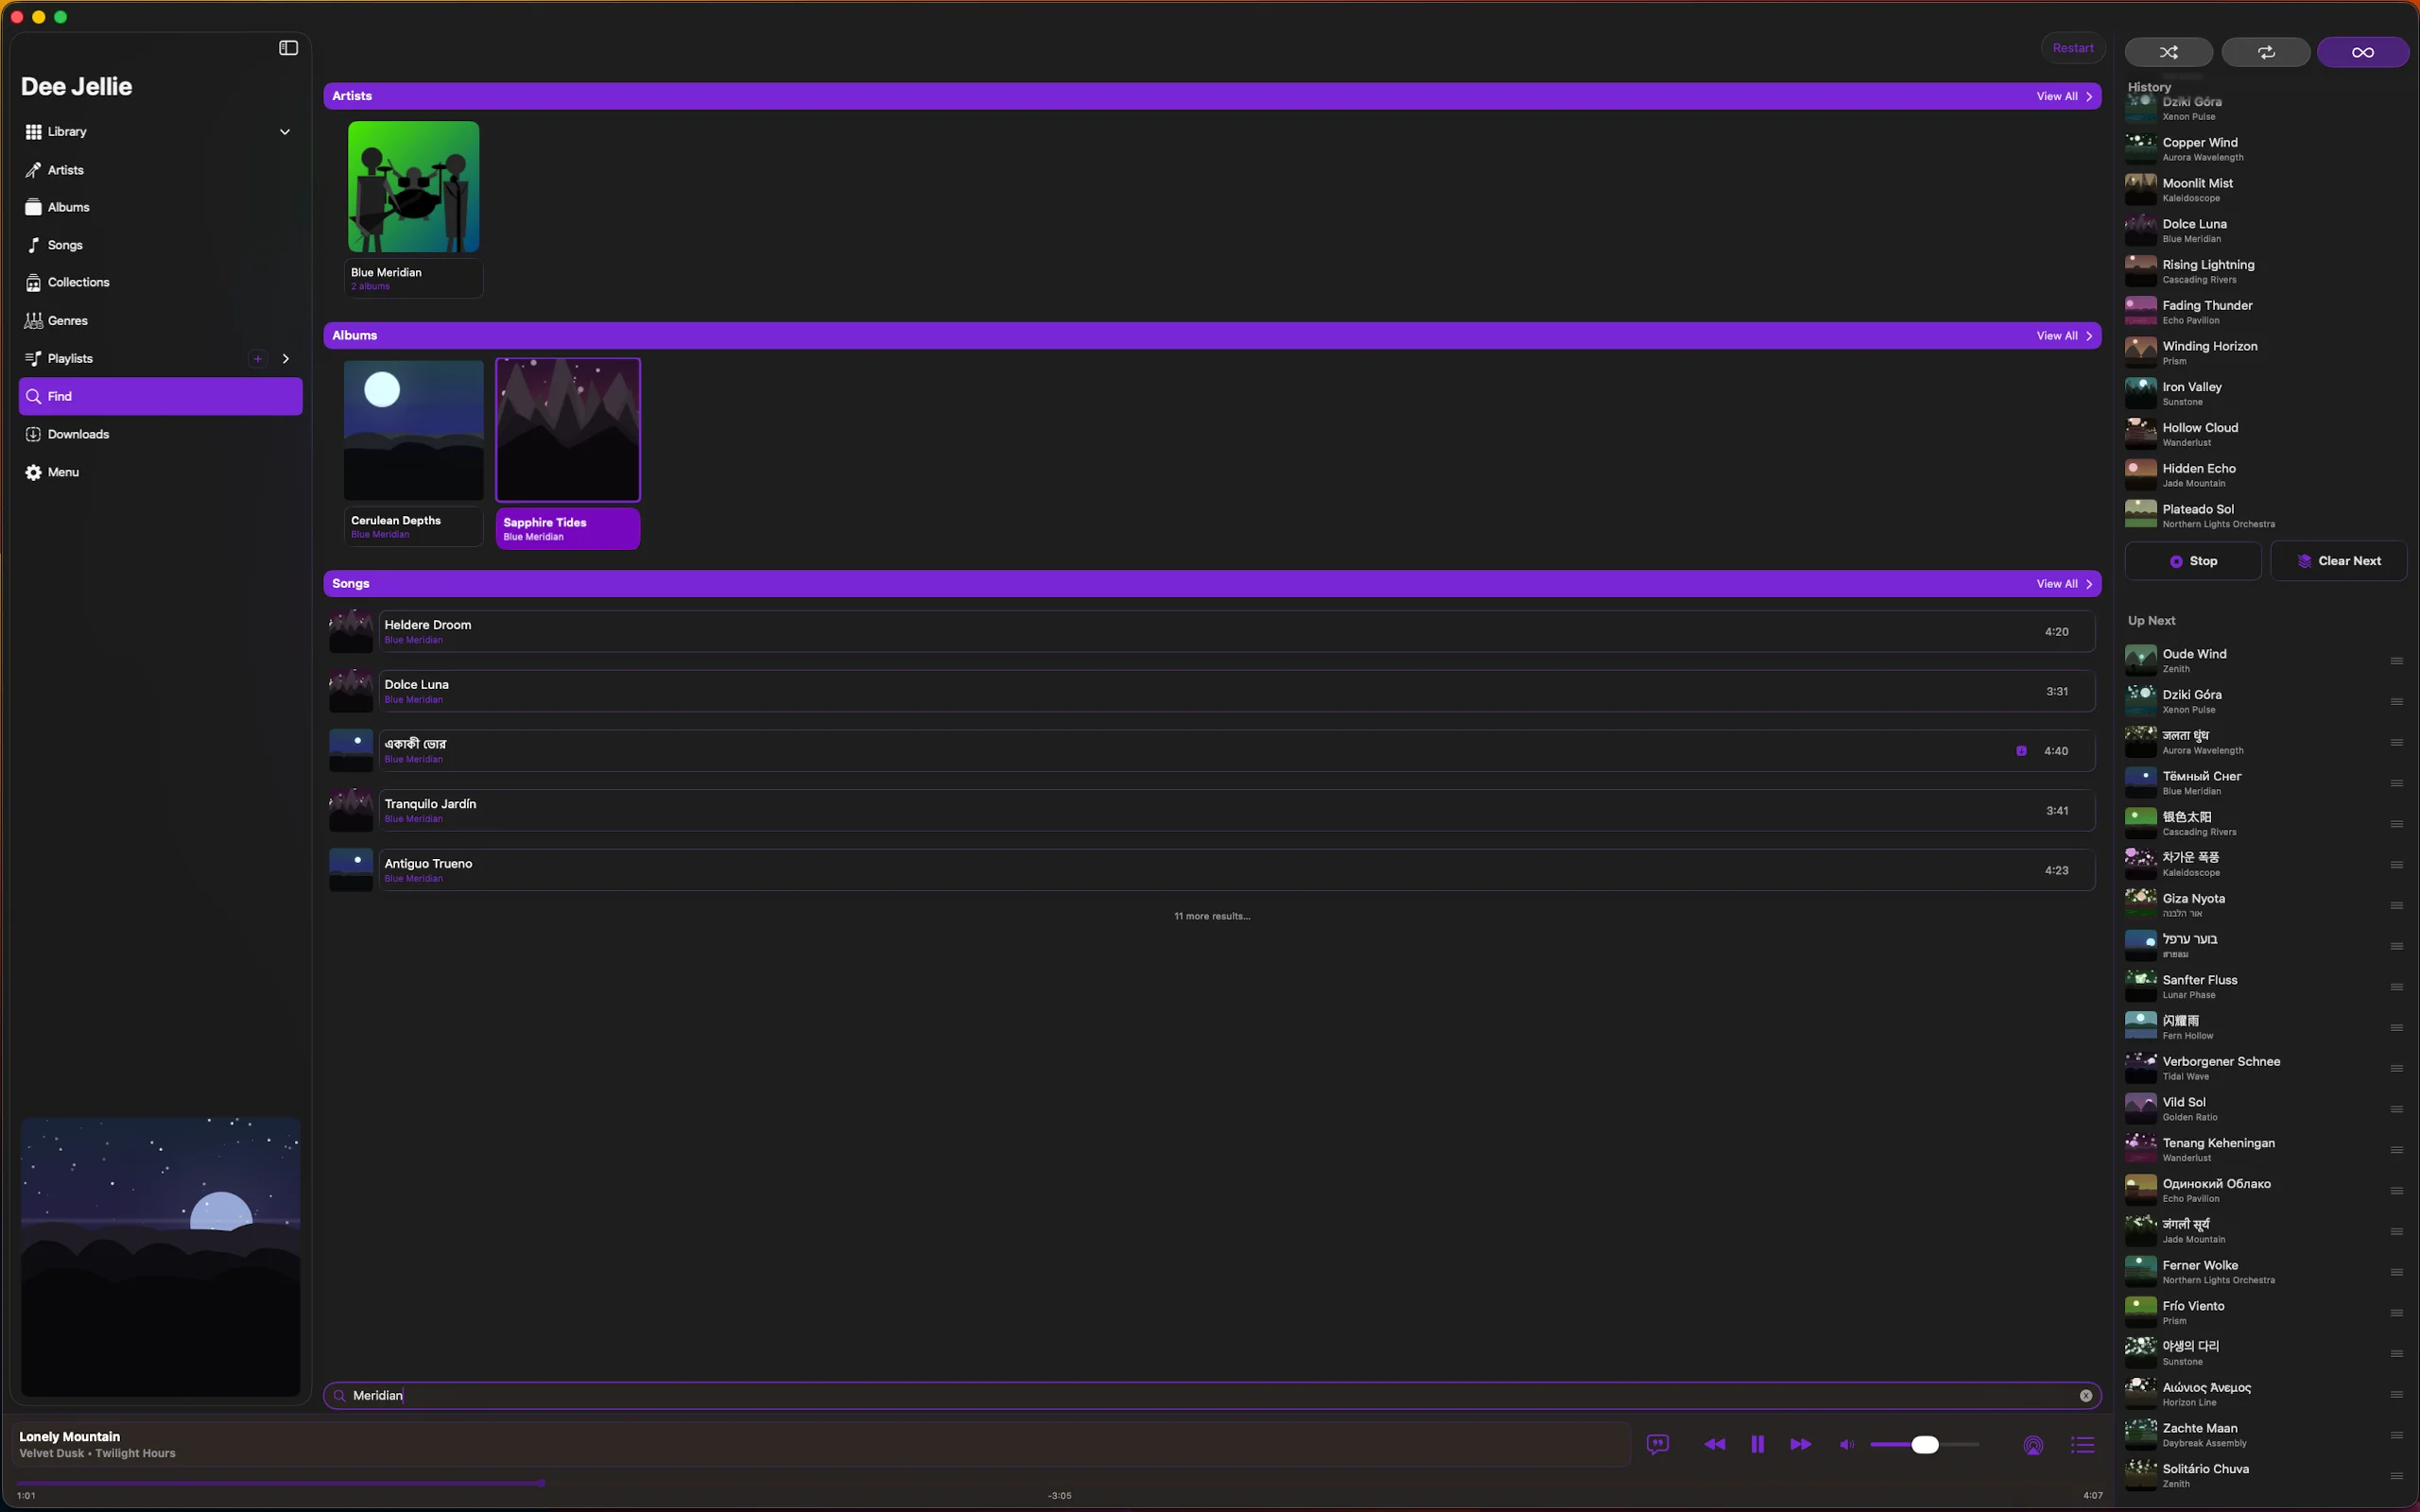Click the Clear Next button
The height and width of the screenshot is (1512, 2420).
pos(2338,561)
